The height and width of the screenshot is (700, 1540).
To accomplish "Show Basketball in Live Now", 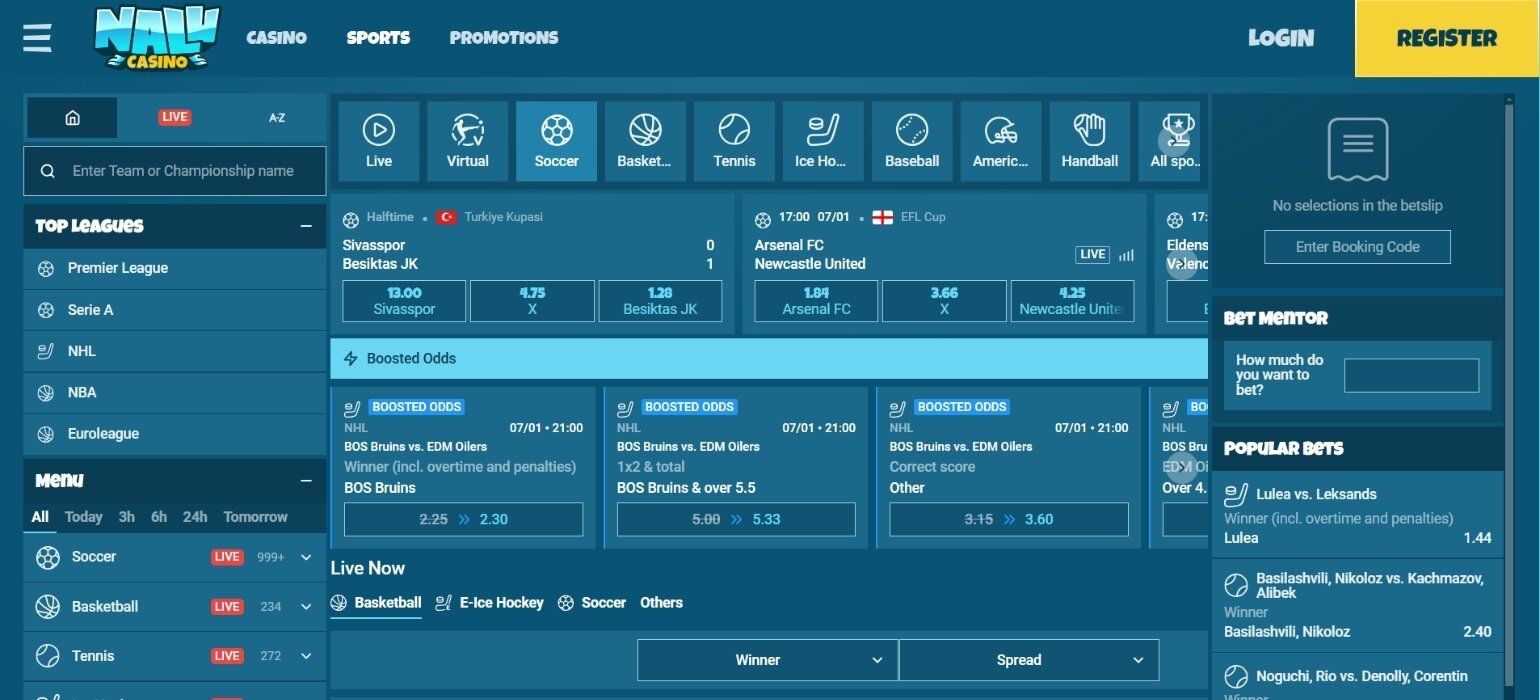I will tap(376, 603).
